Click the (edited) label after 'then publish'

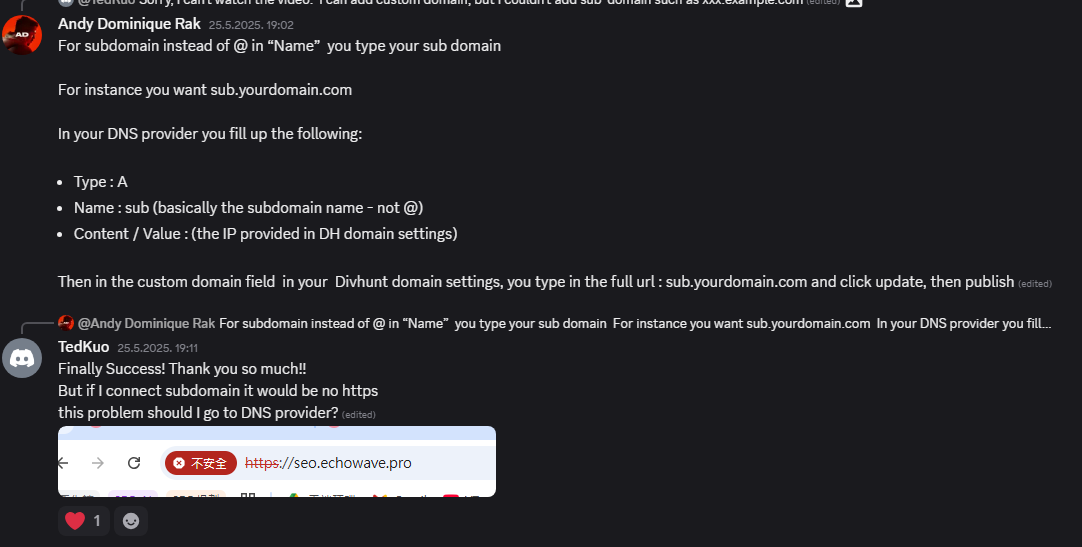point(1034,284)
